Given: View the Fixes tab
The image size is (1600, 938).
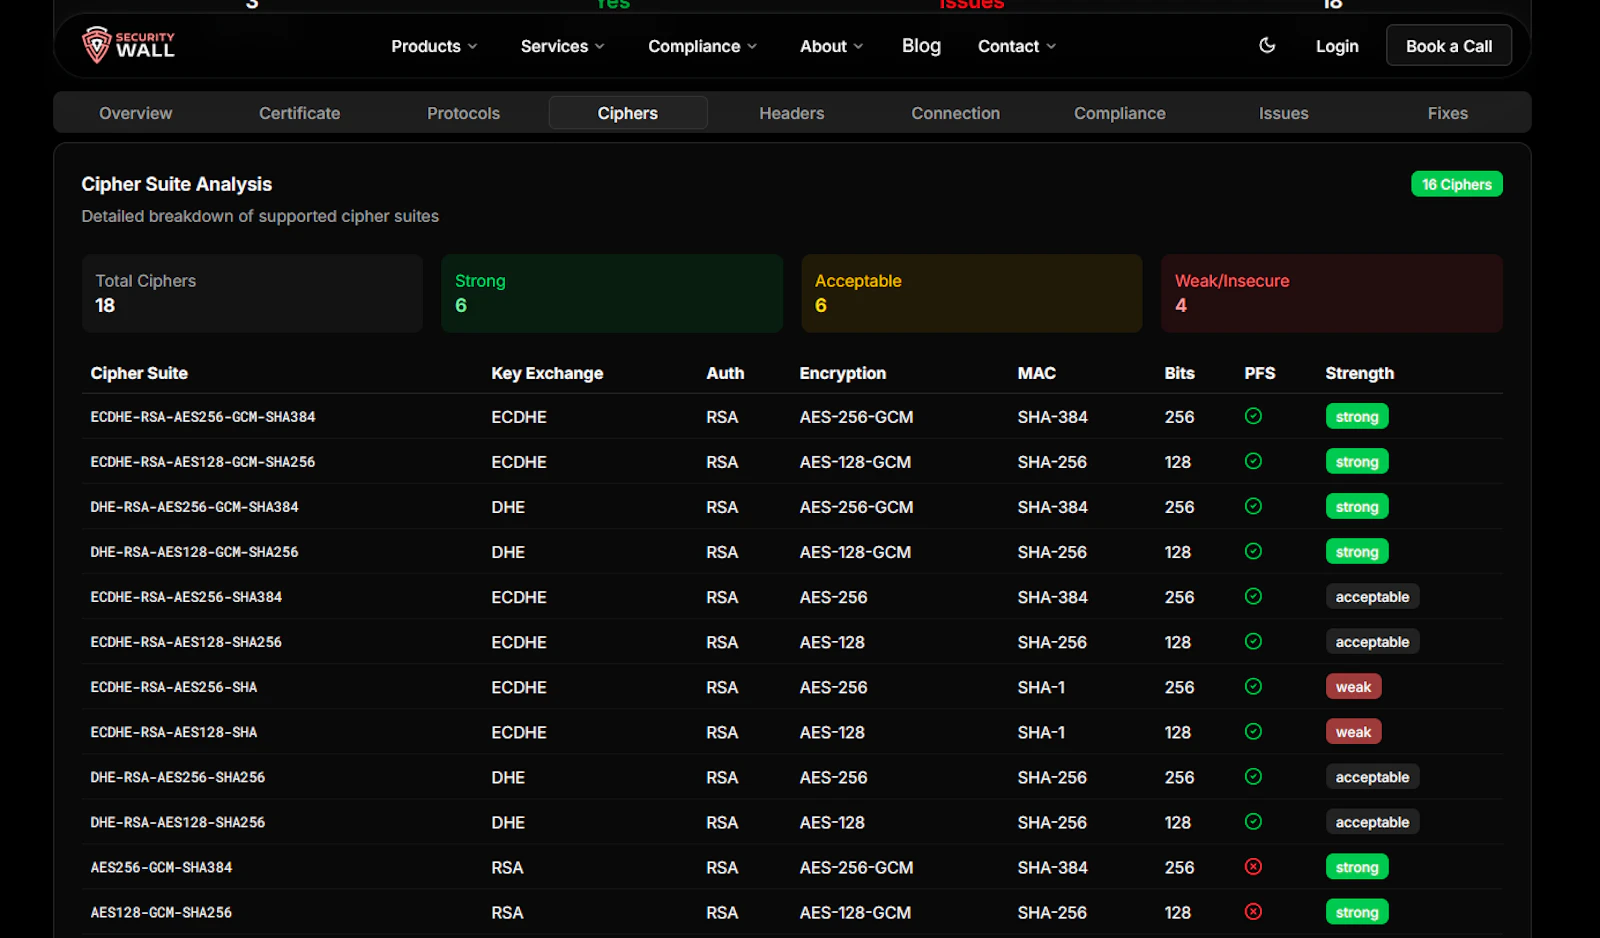Looking at the screenshot, I should (x=1448, y=113).
